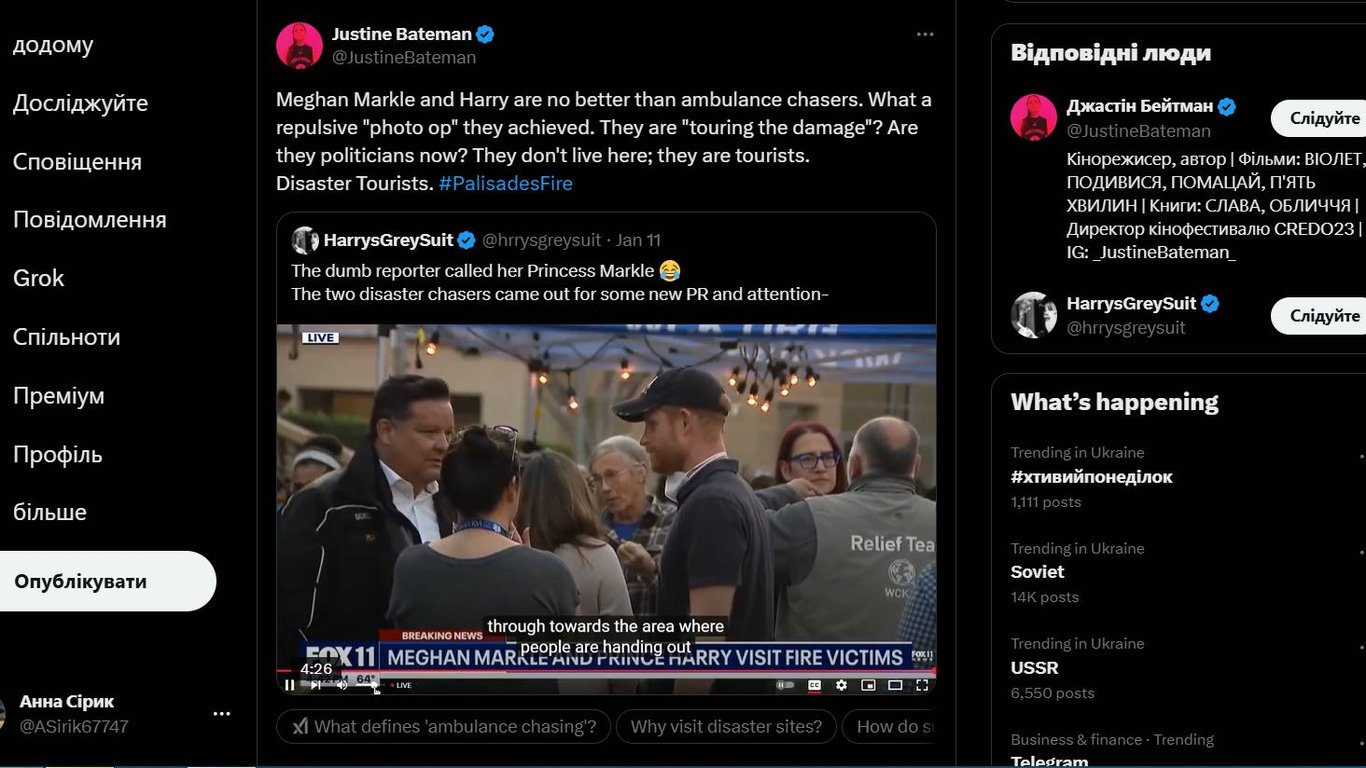Viewport: 1366px width, 768px height.
Task: Open the #PalisadesFire hashtag link
Action: (x=505, y=183)
